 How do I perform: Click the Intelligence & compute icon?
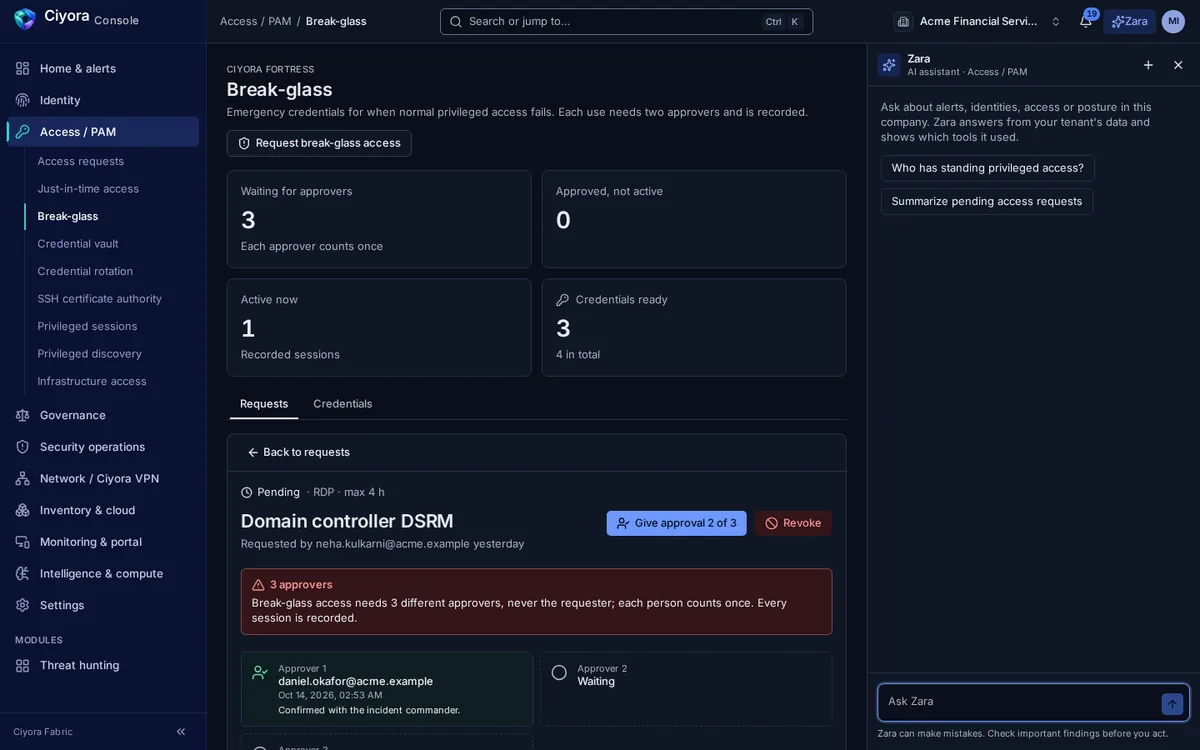(22, 574)
